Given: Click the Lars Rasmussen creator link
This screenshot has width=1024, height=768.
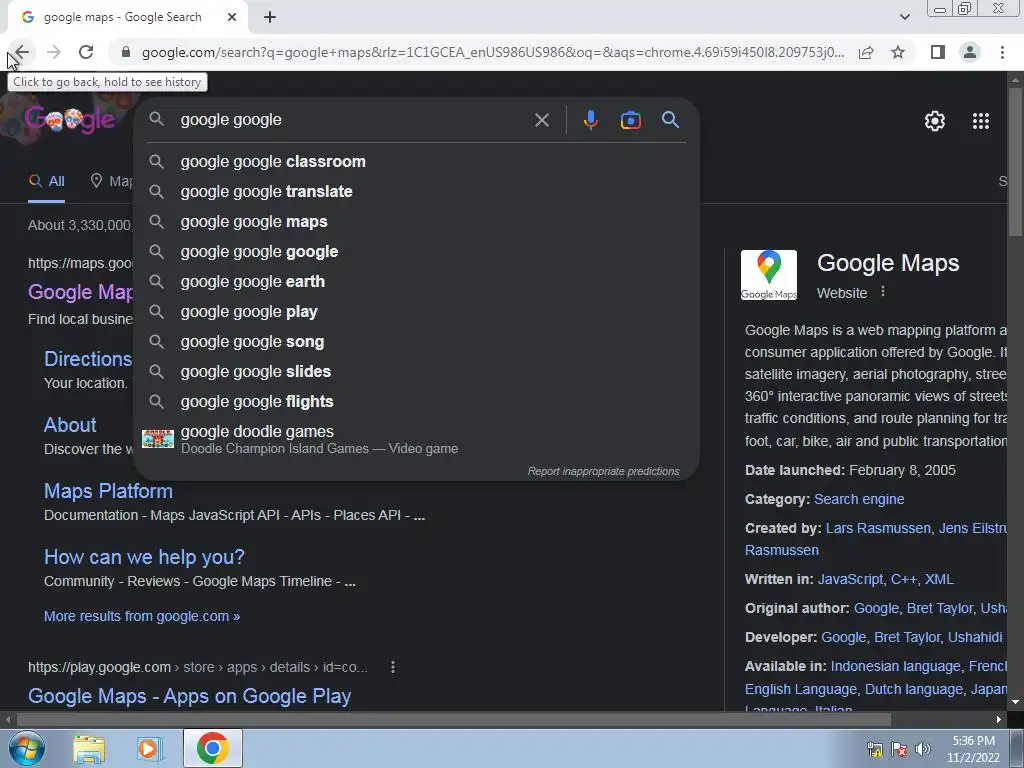Looking at the screenshot, I should [x=878, y=528].
